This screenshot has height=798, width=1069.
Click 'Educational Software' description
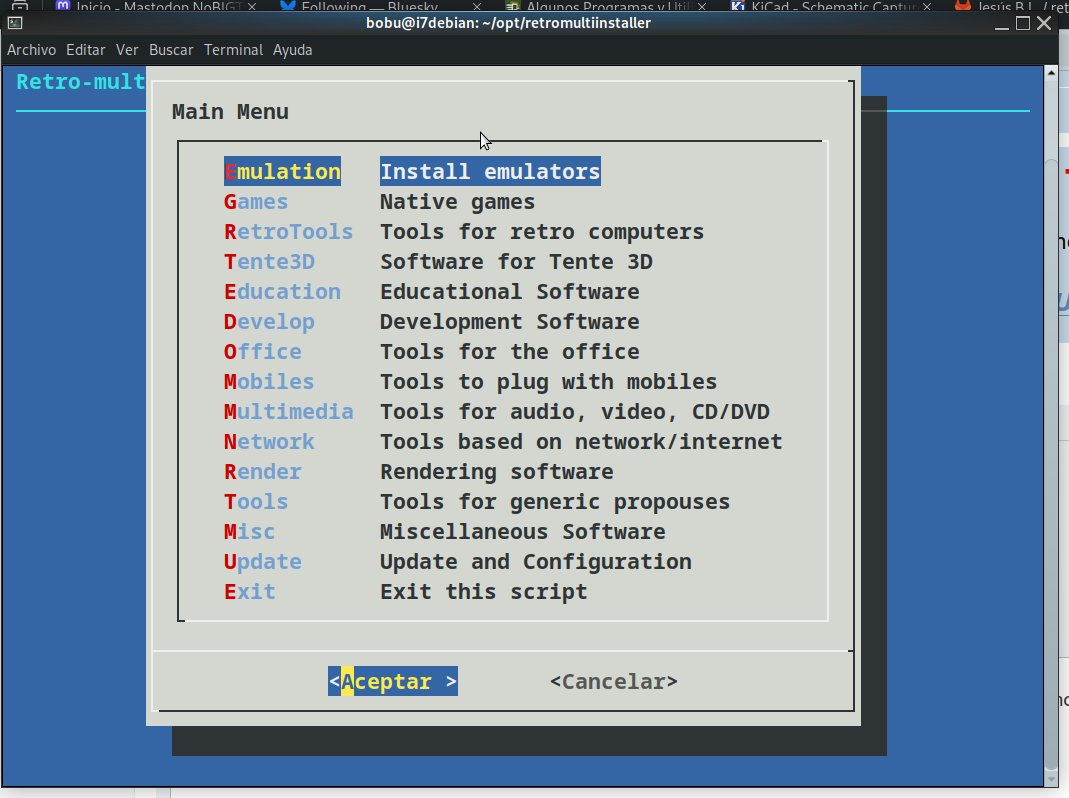(x=510, y=292)
